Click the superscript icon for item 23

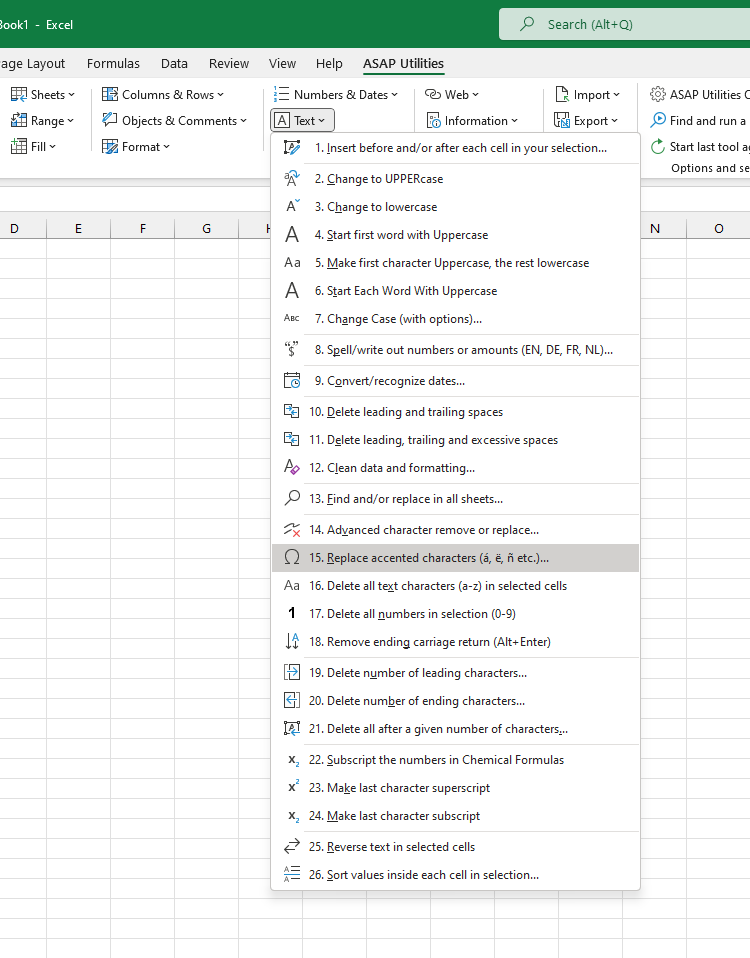[x=293, y=787]
